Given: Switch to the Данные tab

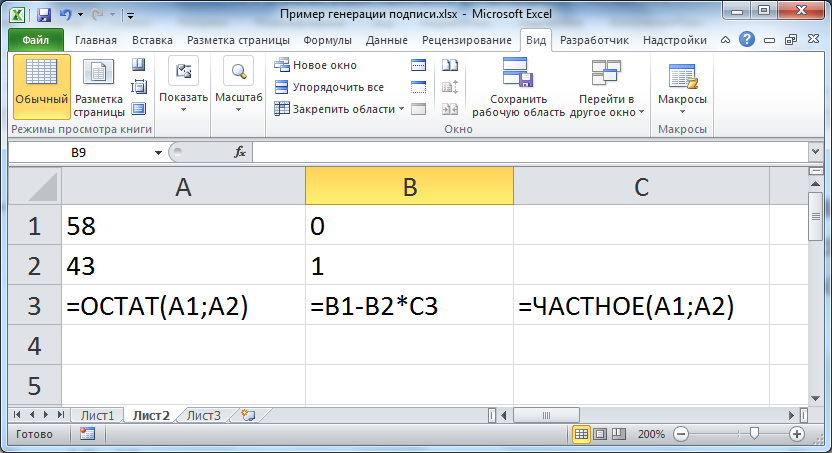Looking at the screenshot, I should (387, 40).
